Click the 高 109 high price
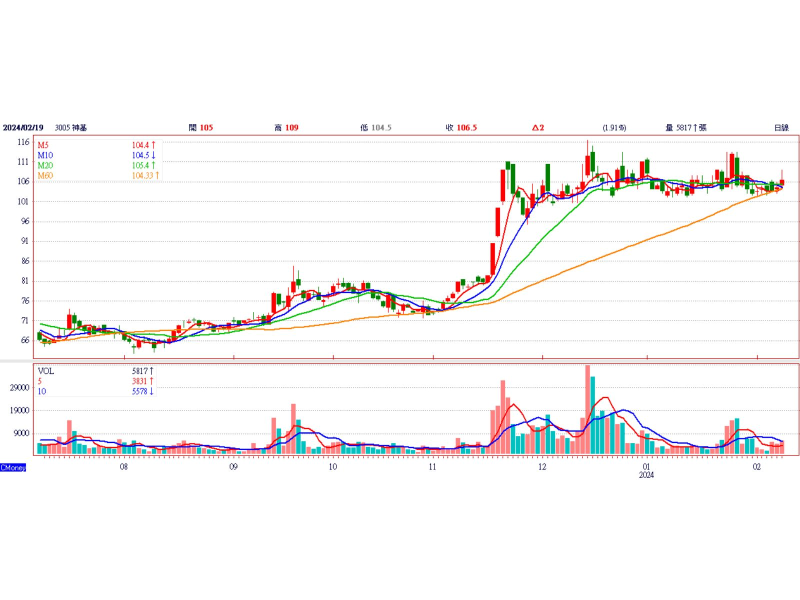800x600 pixels. point(287,128)
